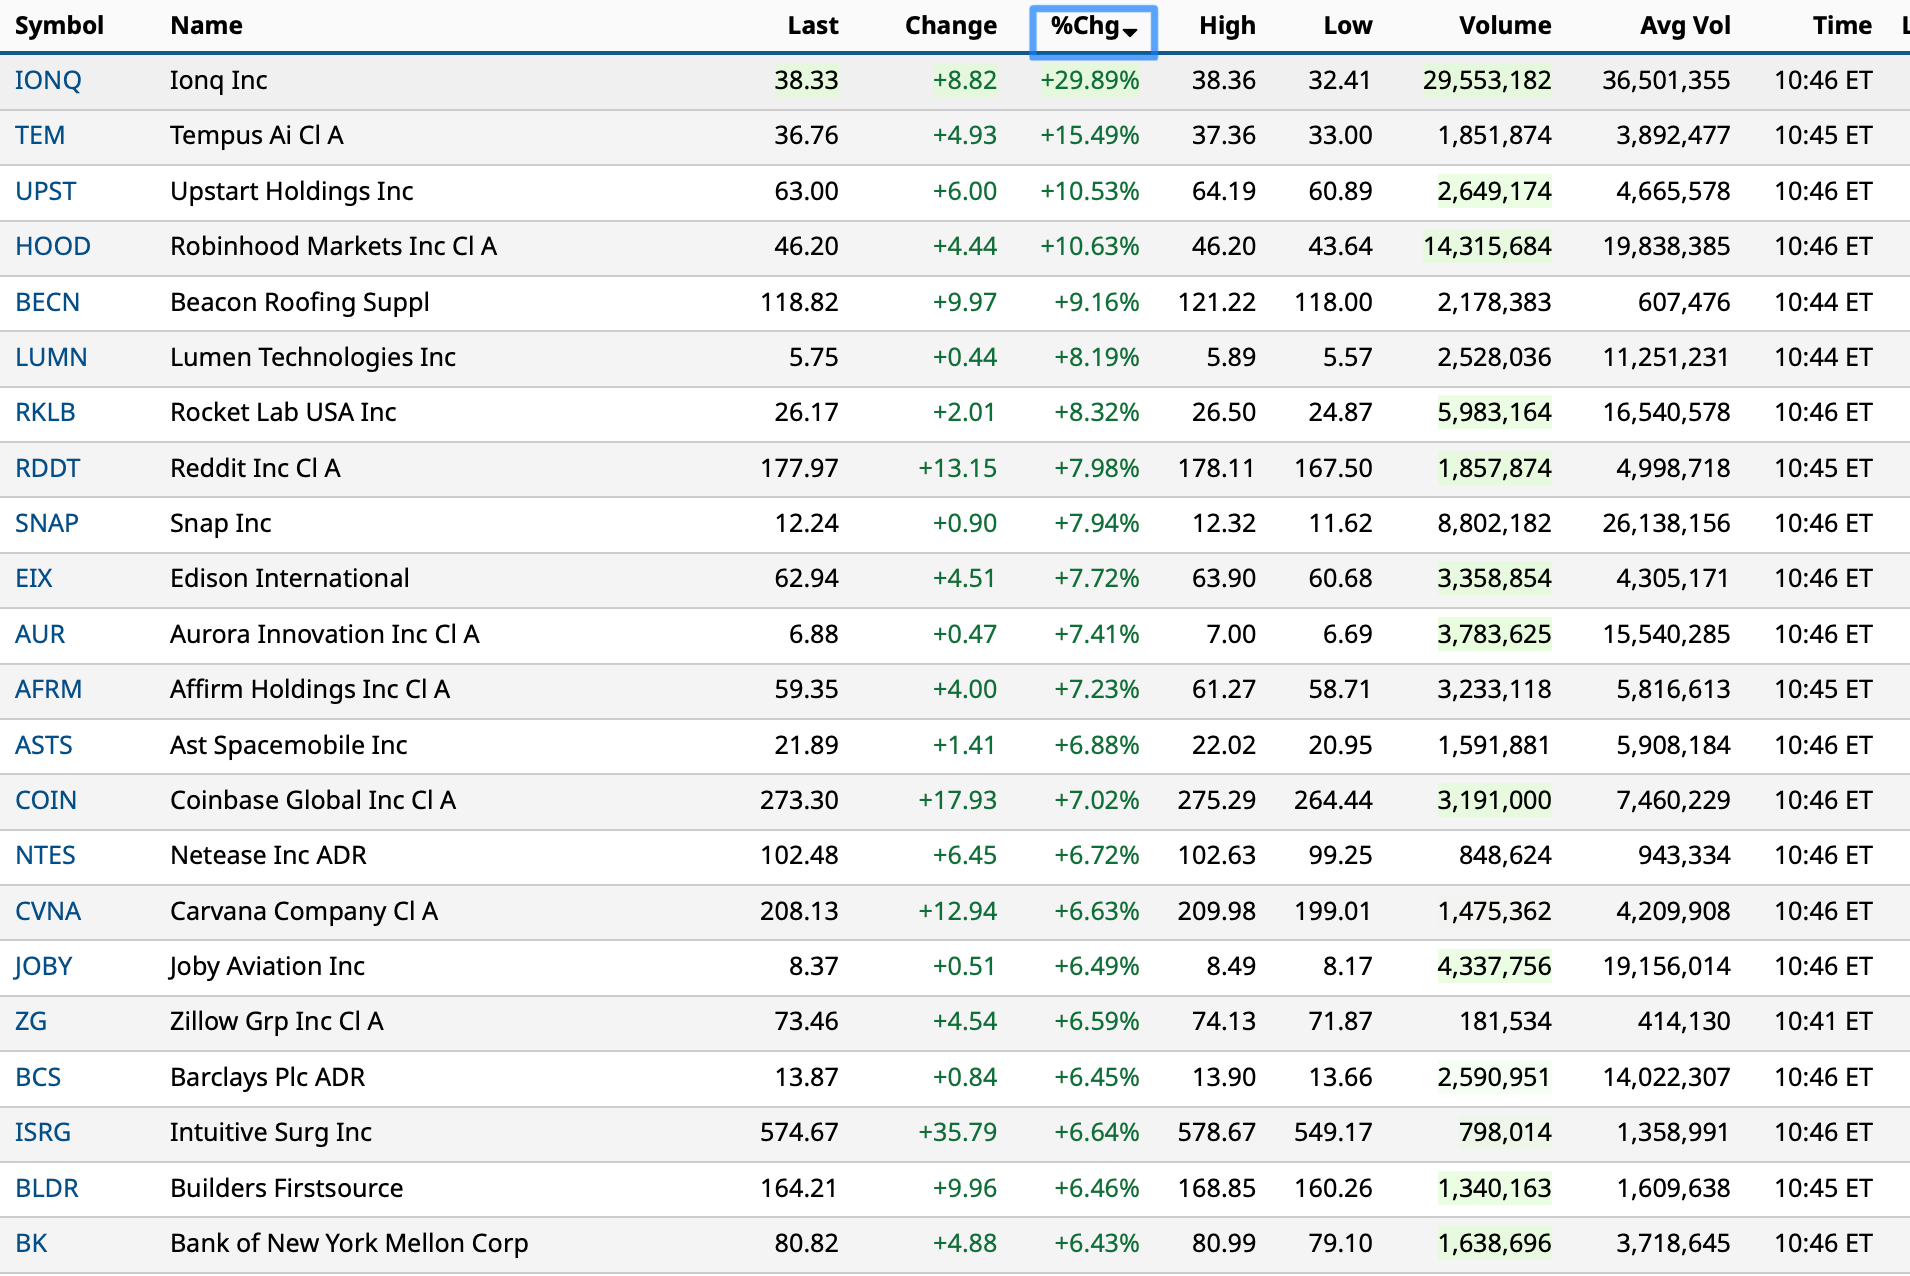Open the COIN ticker link
1910x1276 pixels.
46,800
